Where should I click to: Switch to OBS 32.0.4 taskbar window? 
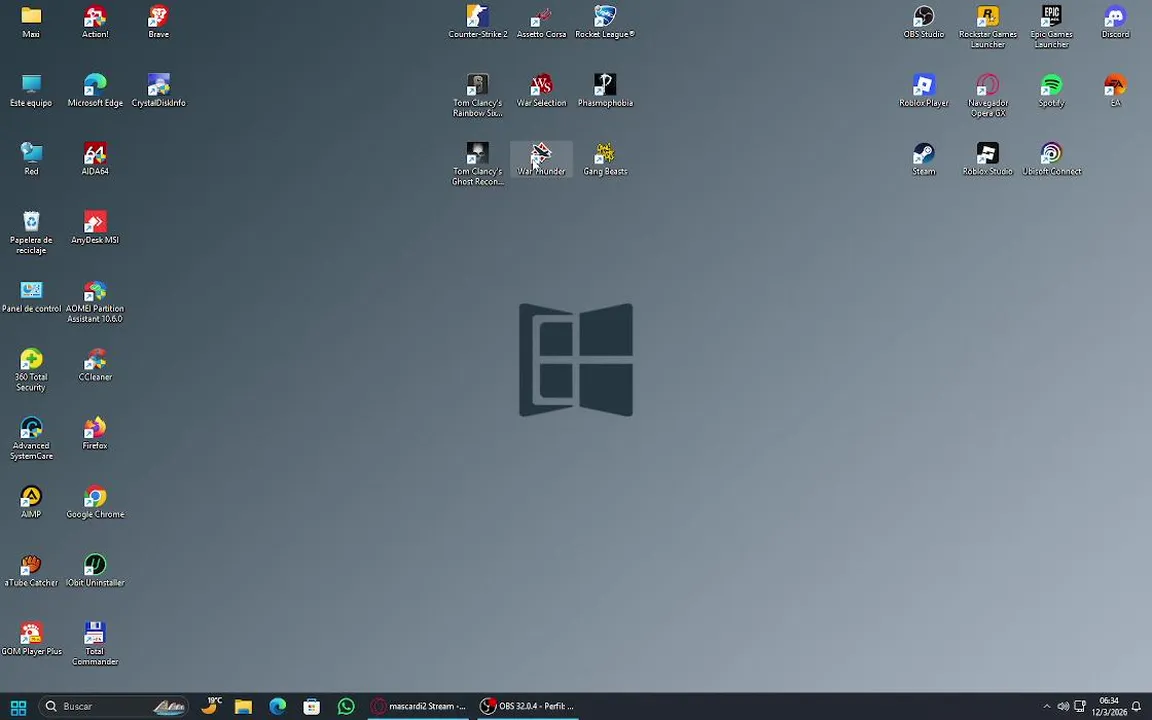tap(528, 707)
